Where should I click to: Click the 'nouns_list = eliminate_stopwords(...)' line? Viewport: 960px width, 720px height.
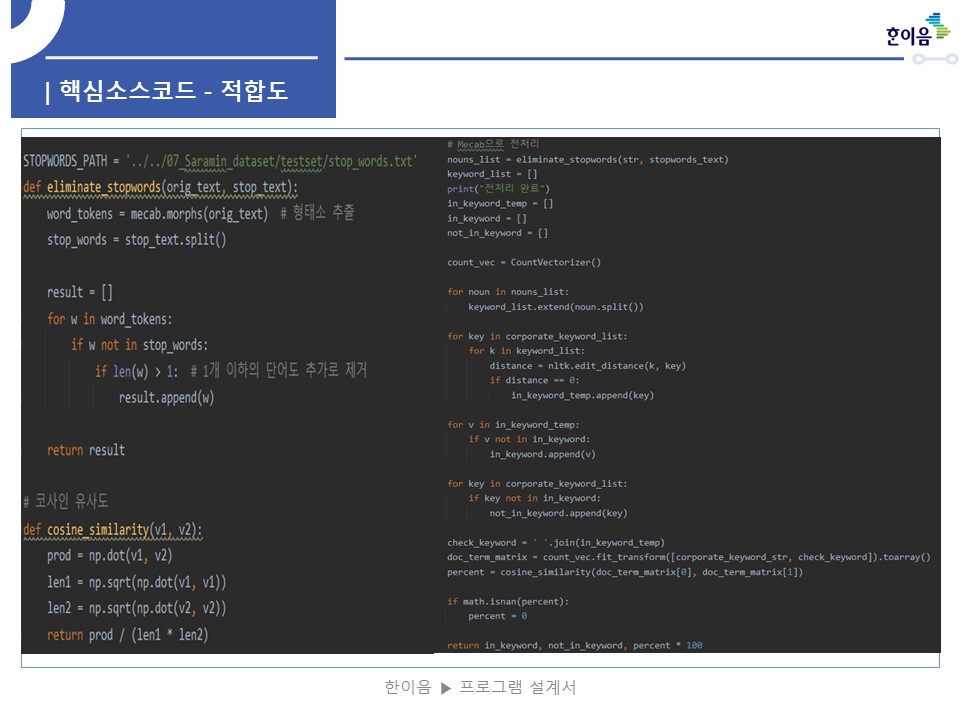tap(588, 159)
